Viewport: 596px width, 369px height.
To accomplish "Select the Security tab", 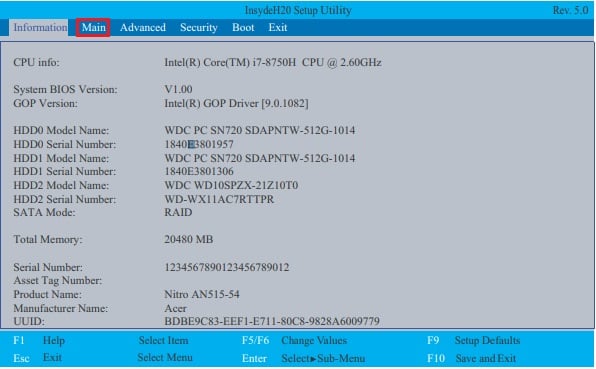I will point(199,27).
